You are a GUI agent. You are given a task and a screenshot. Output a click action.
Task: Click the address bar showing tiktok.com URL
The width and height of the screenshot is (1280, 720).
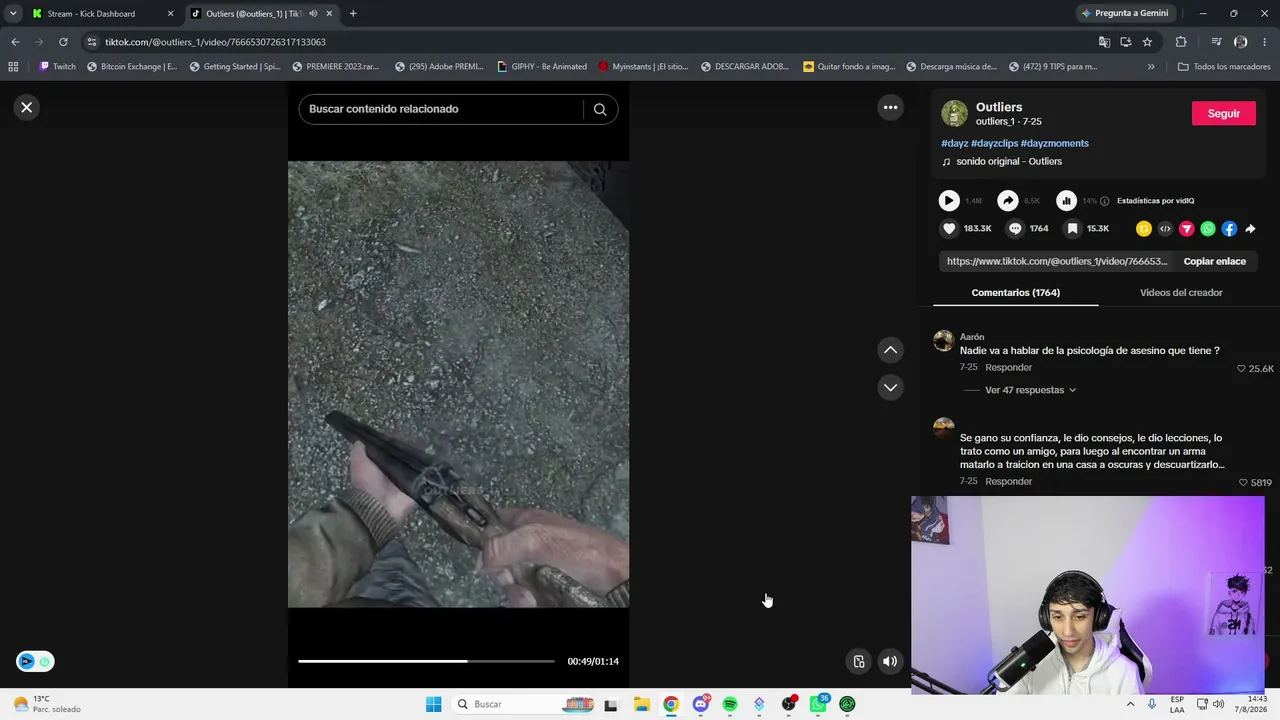[x=590, y=42]
